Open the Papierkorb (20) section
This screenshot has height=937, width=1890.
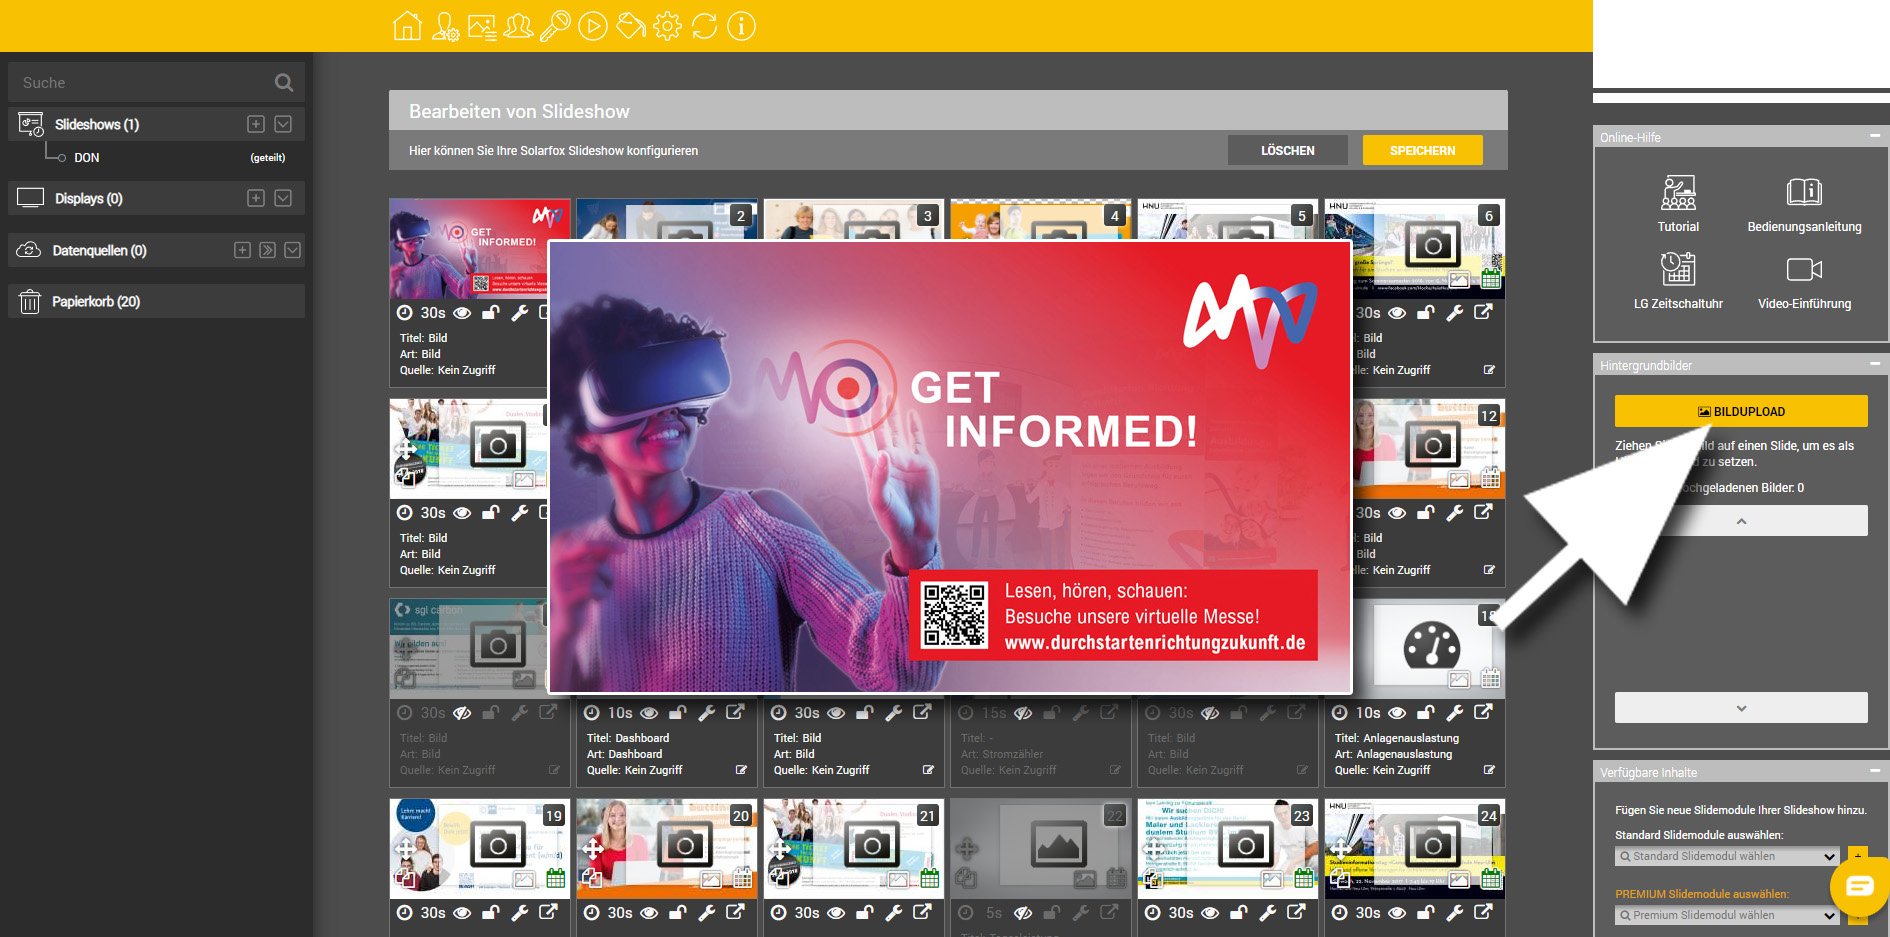pos(96,301)
